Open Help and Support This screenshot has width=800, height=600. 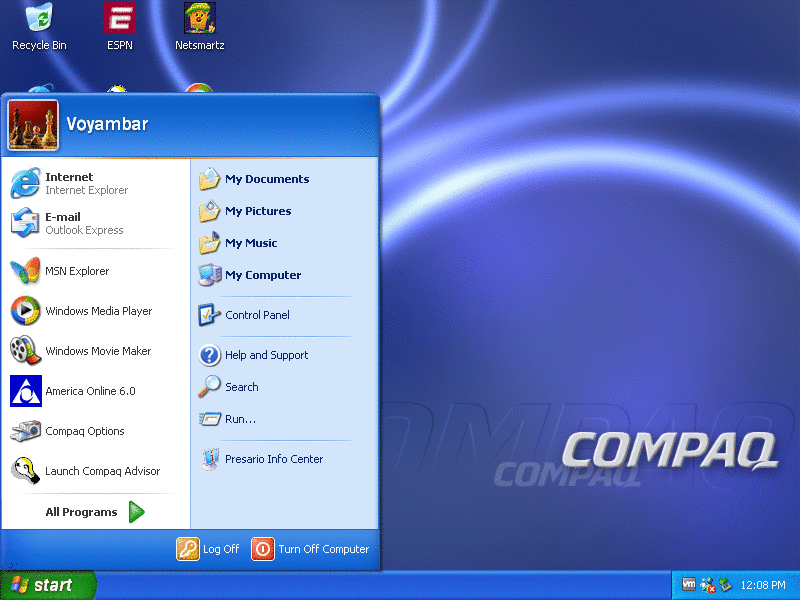click(x=285, y=355)
